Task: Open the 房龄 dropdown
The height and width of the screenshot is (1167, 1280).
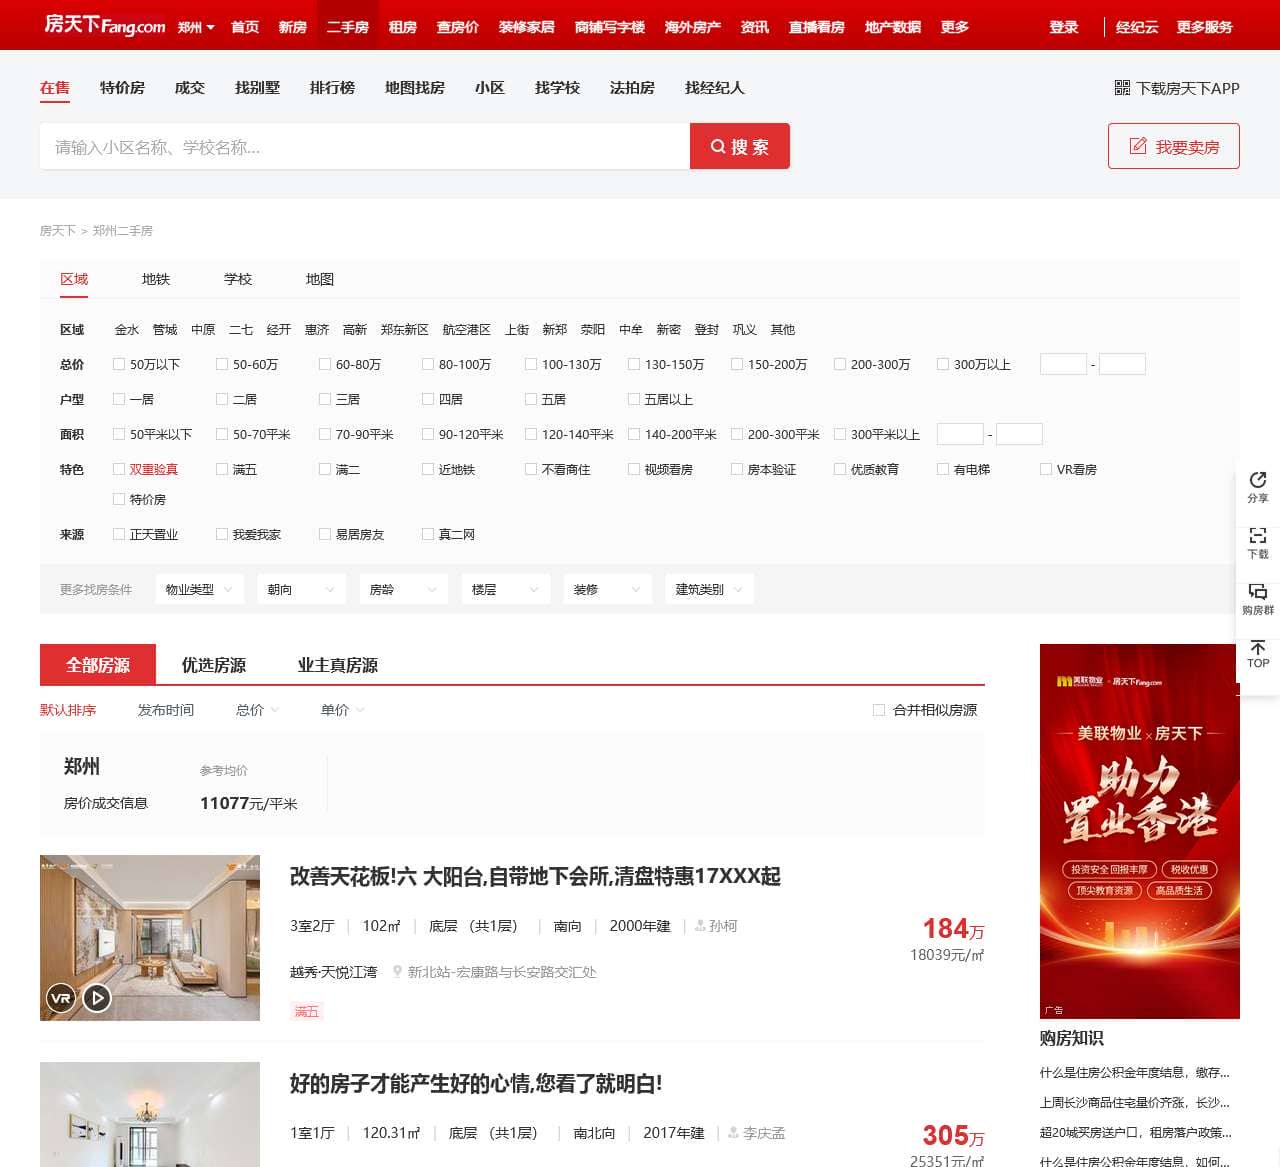Action: coord(404,590)
